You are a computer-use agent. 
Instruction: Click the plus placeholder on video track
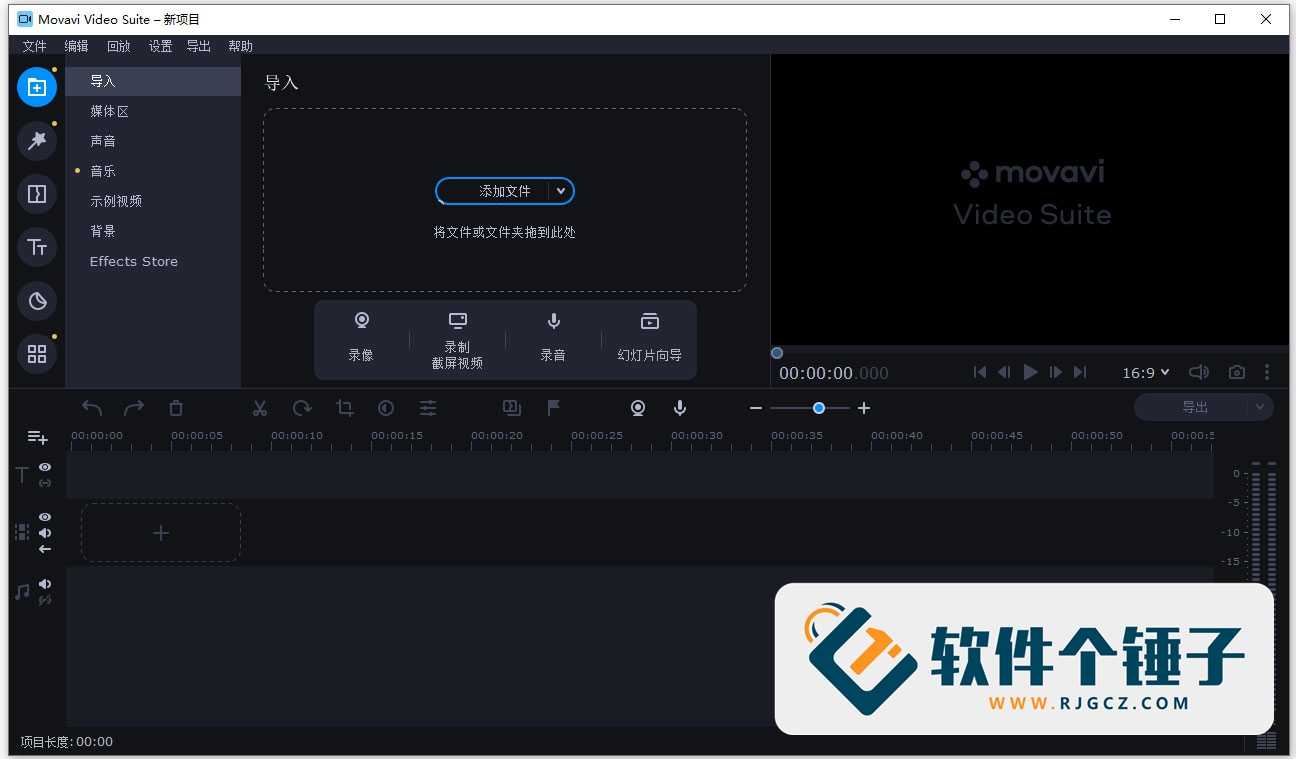(x=161, y=533)
